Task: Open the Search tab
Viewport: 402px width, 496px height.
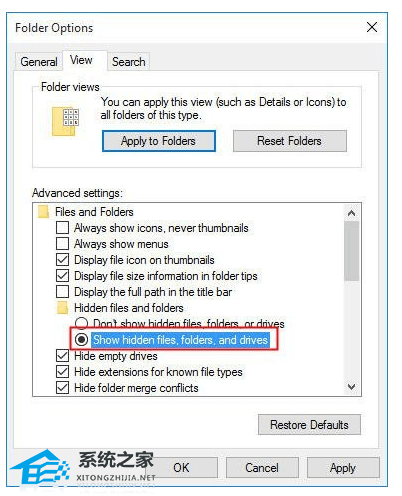Action: click(129, 62)
